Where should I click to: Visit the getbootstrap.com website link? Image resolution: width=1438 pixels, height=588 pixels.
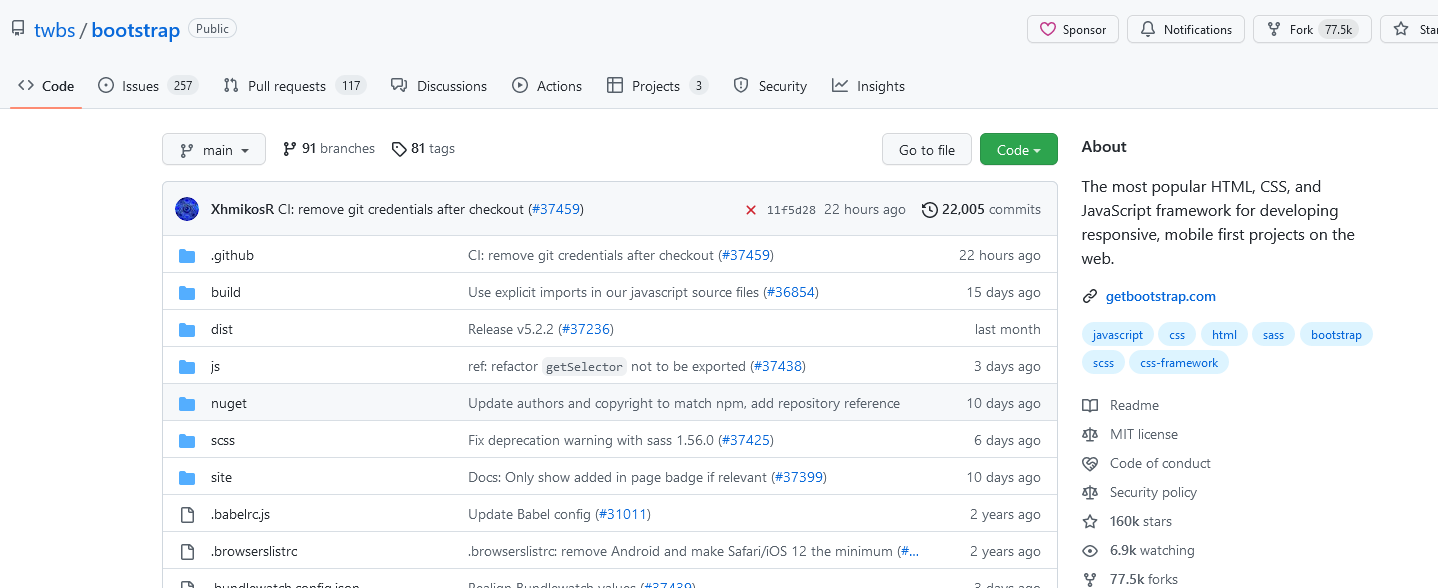pos(1161,296)
